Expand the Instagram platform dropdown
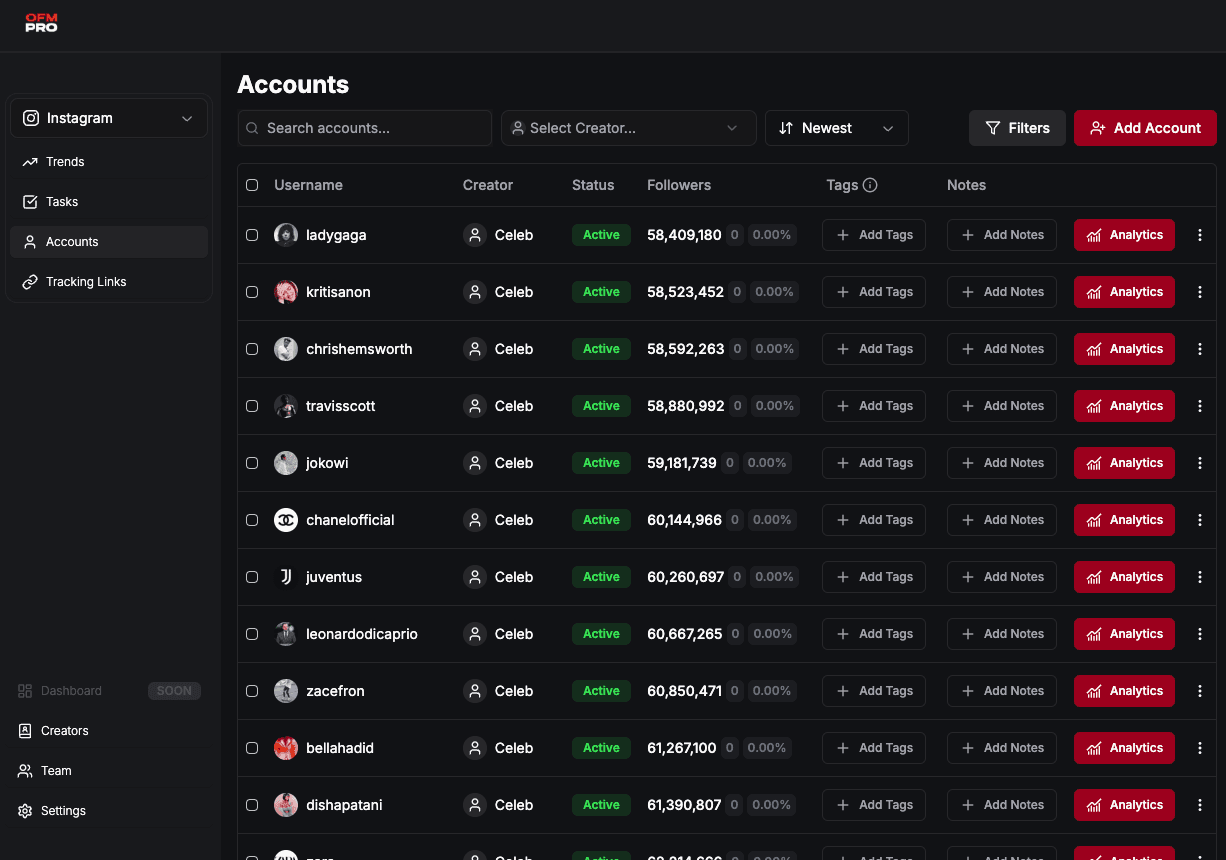 (109, 118)
